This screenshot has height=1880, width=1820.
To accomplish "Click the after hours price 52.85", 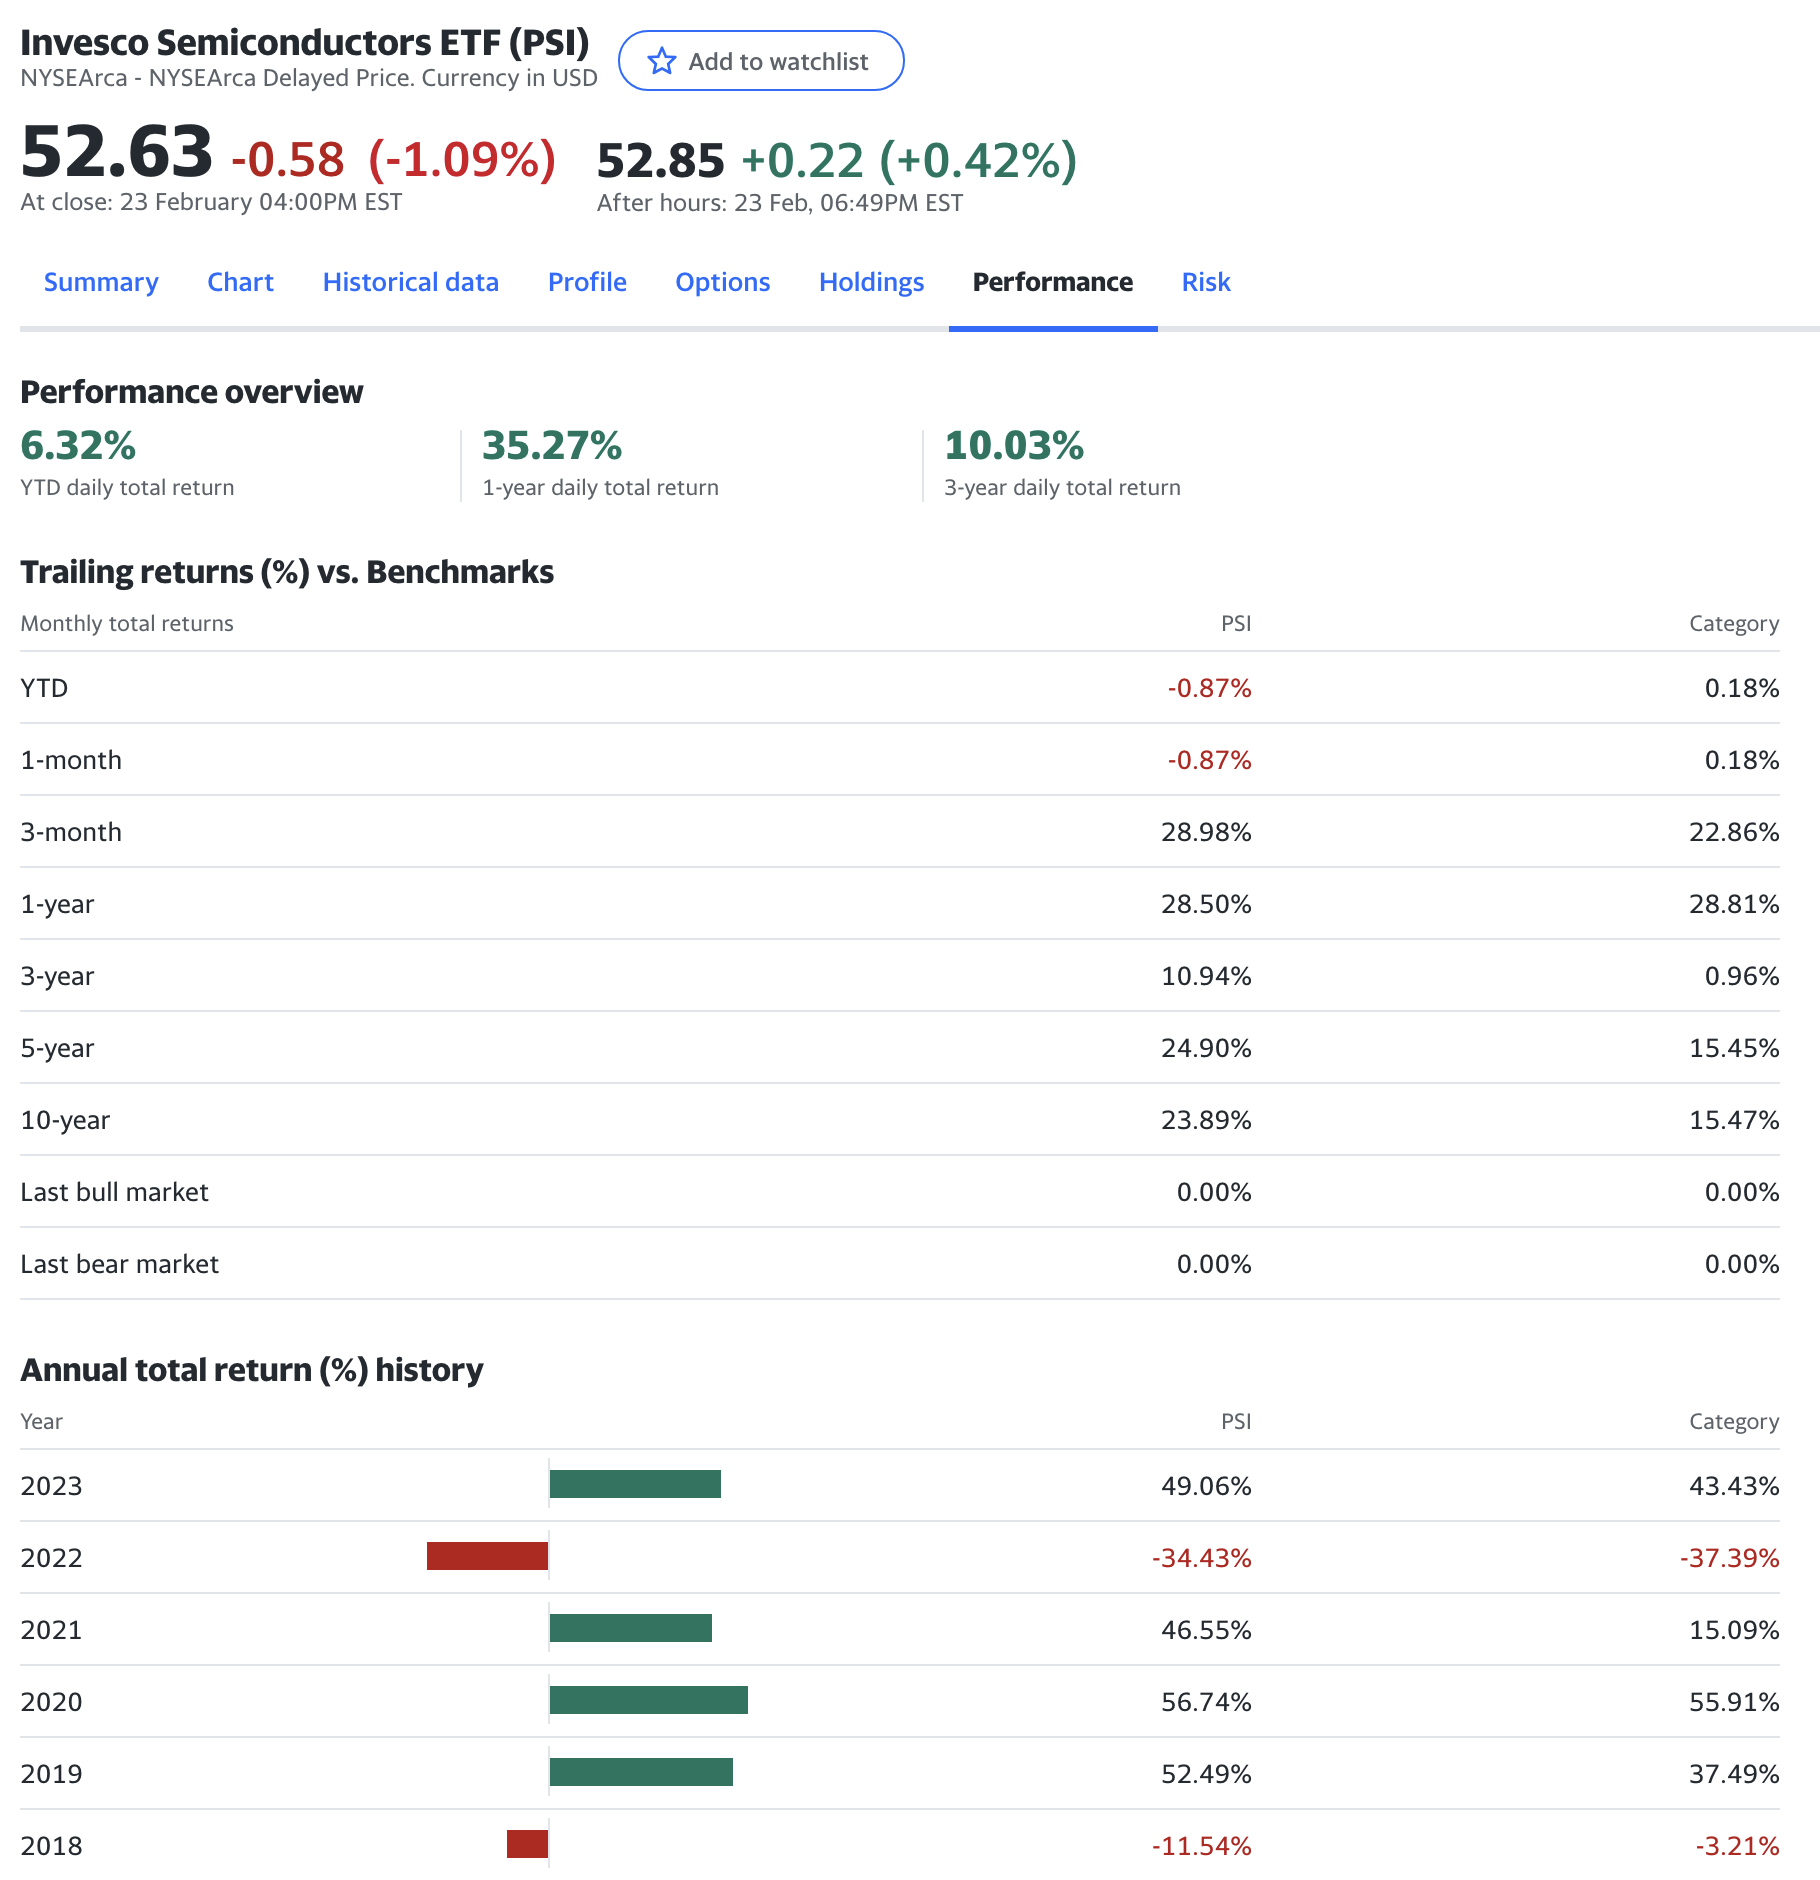I will coord(660,161).
